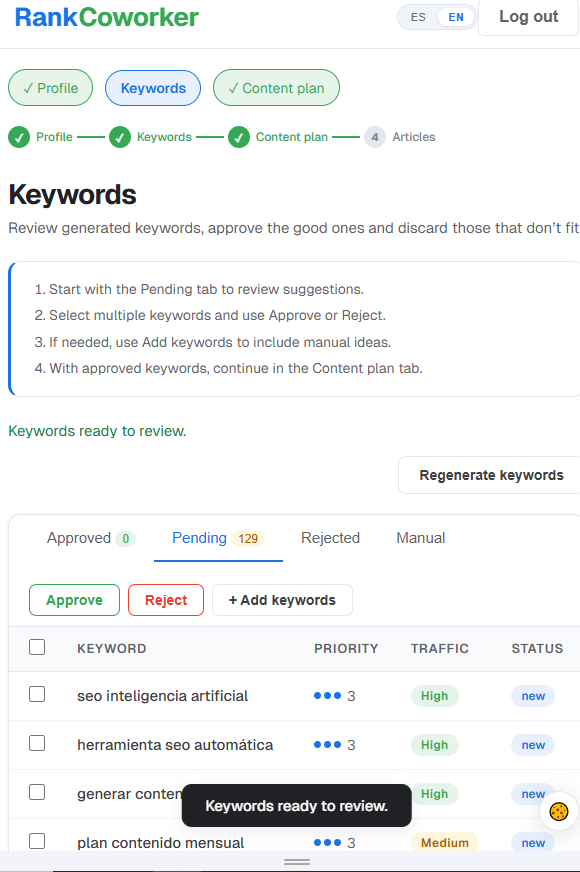The height and width of the screenshot is (872, 580).
Task: Check the seo inteligencia artificial row checkbox
Action: tap(37, 694)
